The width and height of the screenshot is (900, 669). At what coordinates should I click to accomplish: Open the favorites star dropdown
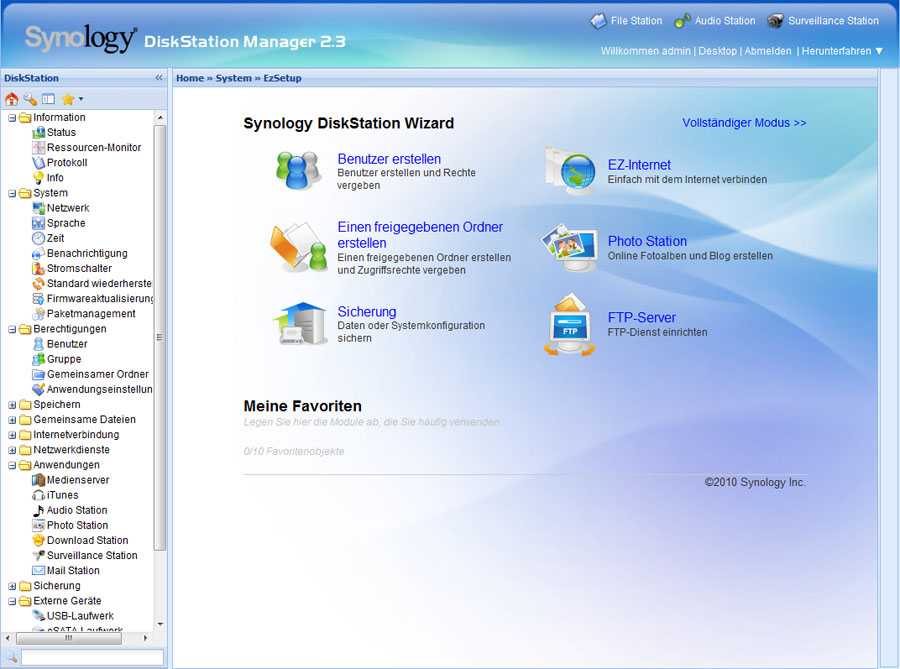(x=73, y=99)
